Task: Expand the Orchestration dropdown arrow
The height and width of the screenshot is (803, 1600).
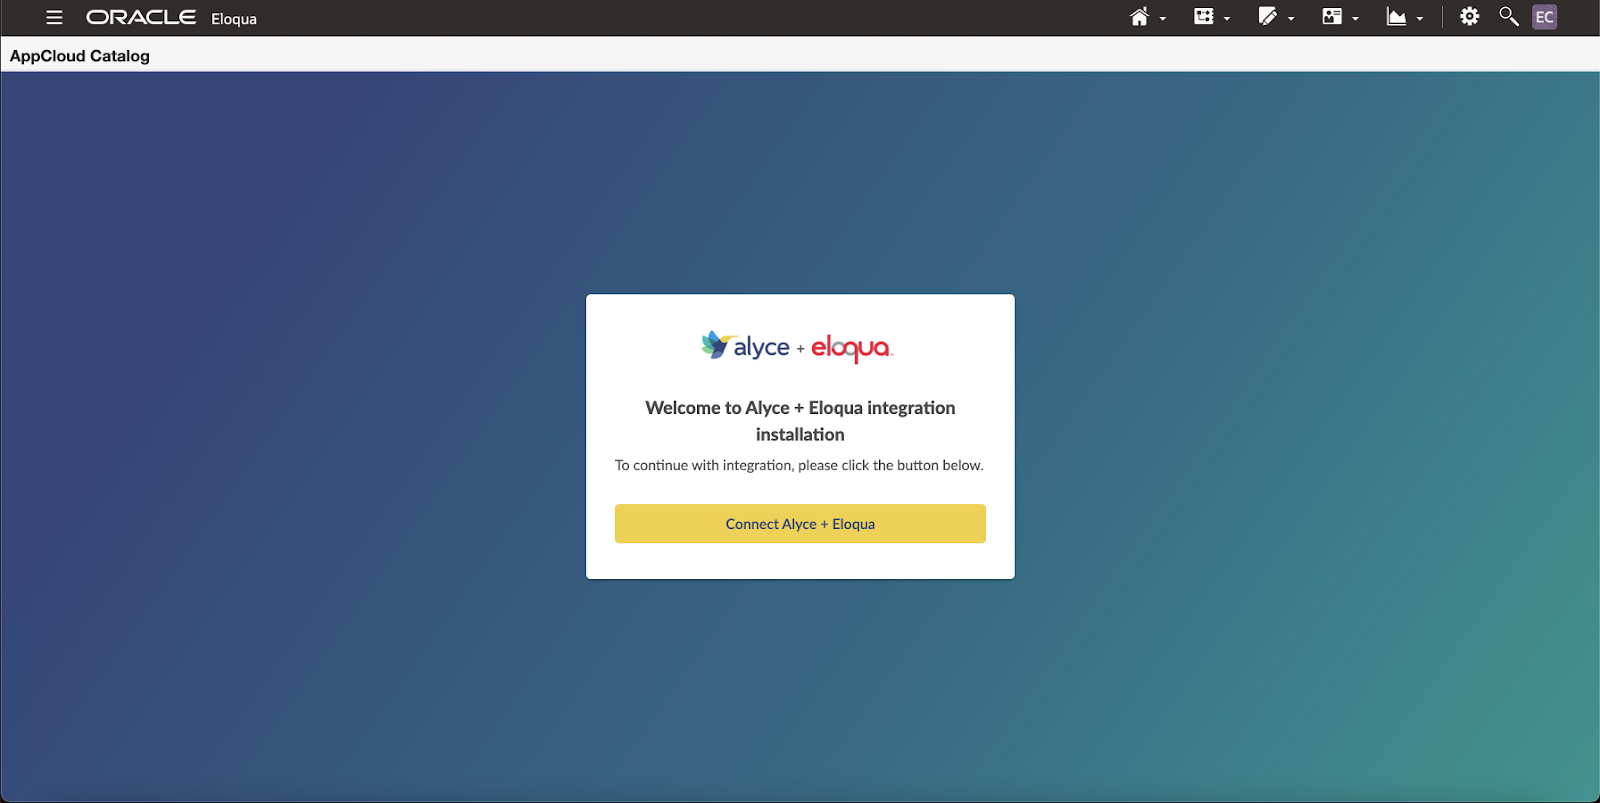Action: pos(1227,19)
